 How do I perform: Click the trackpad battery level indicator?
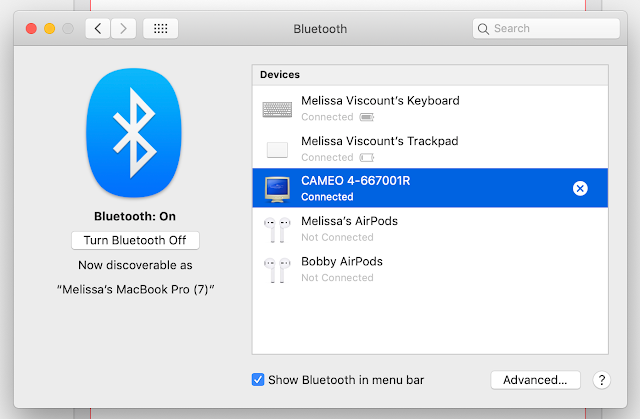pyautogui.click(x=367, y=157)
